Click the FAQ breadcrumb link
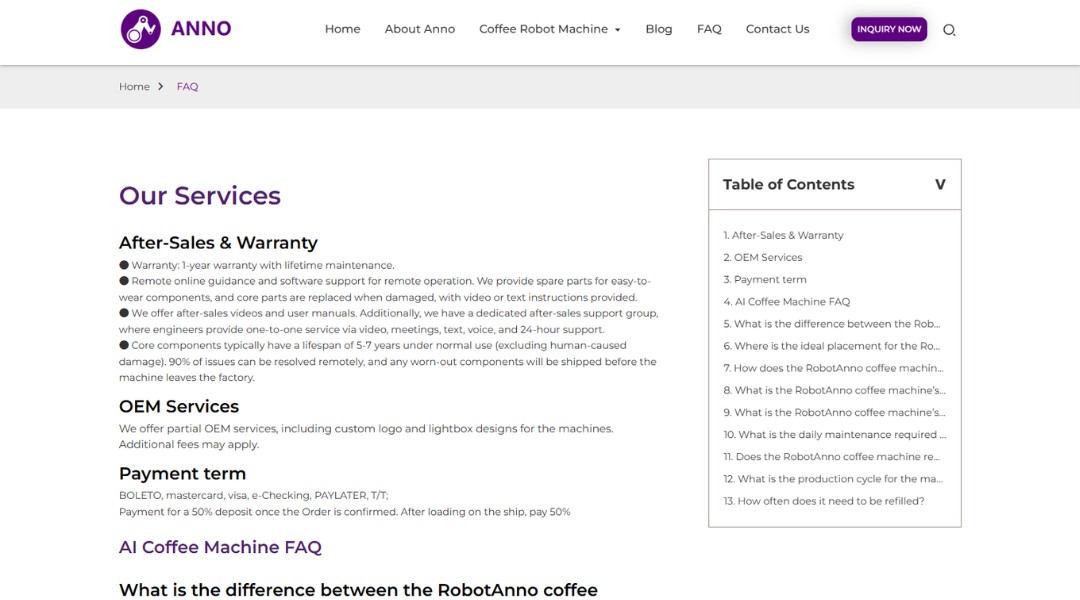Screen dimensions: 1080x600 coord(187,87)
